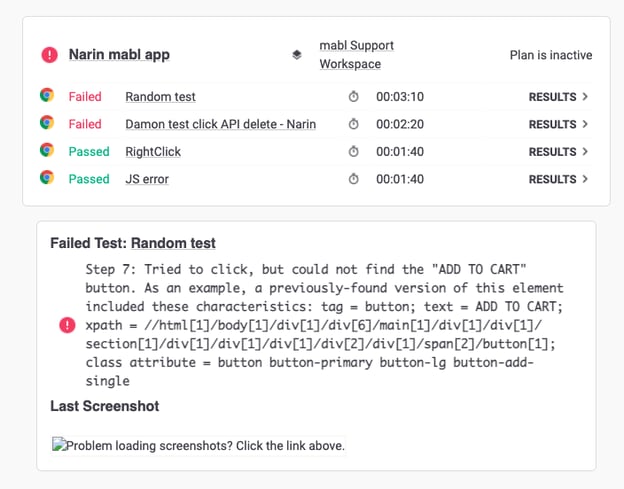Expand the RESULTS chevron for the JS error test

(585, 179)
